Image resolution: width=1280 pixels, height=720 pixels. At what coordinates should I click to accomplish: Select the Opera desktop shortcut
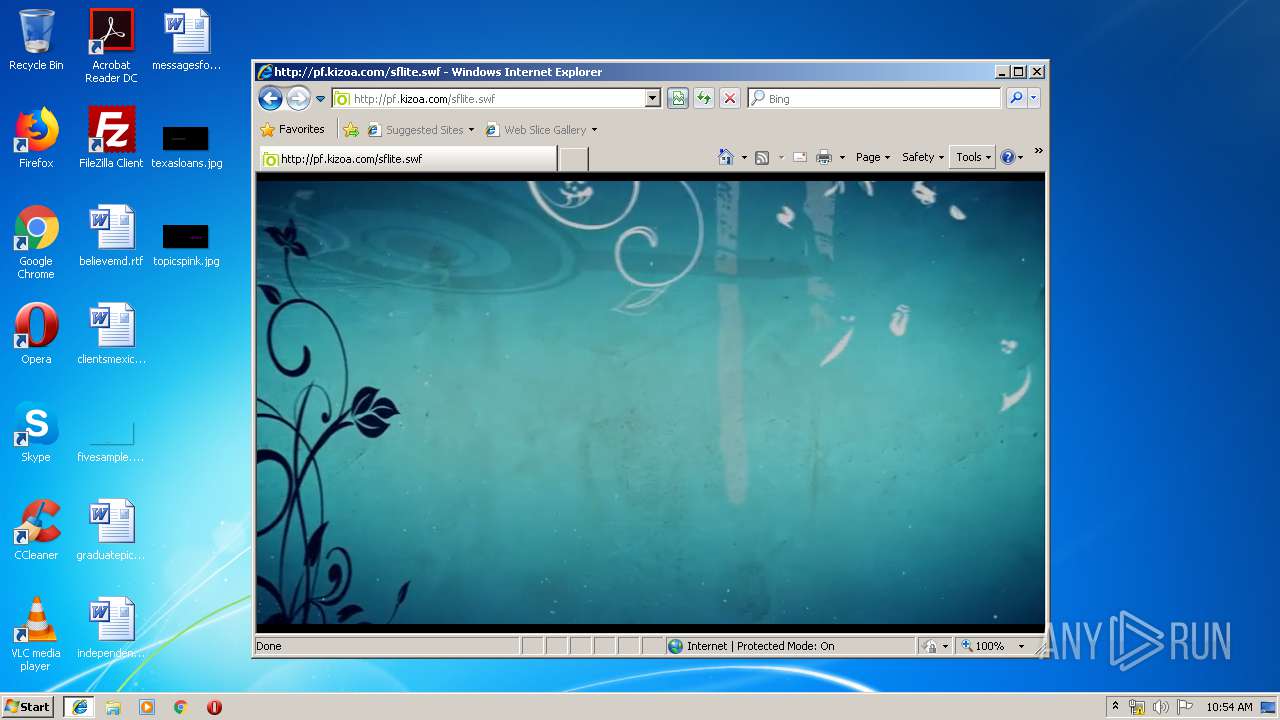point(36,334)
